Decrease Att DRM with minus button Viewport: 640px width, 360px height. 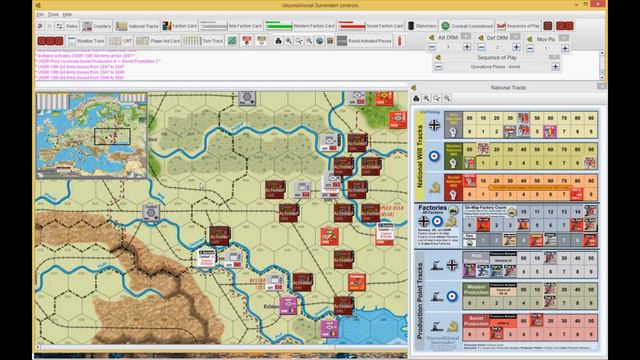(x=432, y=47)
